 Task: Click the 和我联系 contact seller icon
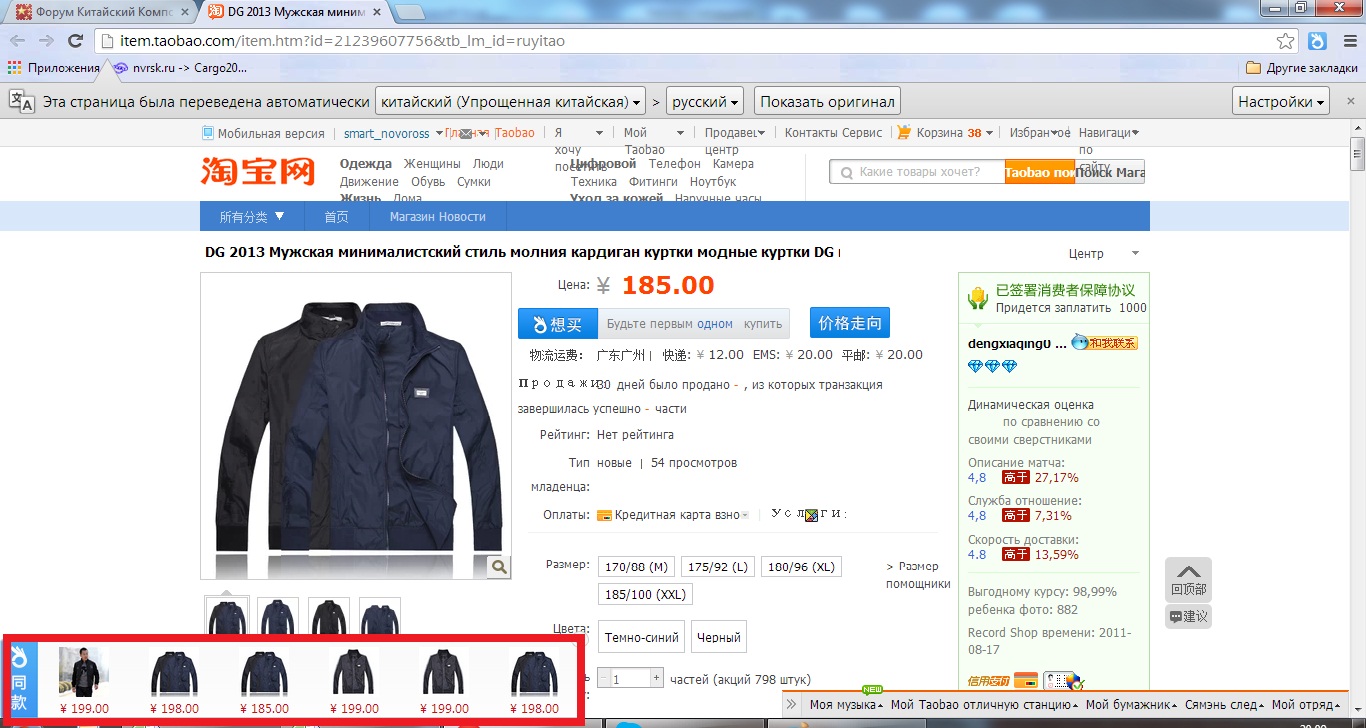click(x=1104, y=343)
